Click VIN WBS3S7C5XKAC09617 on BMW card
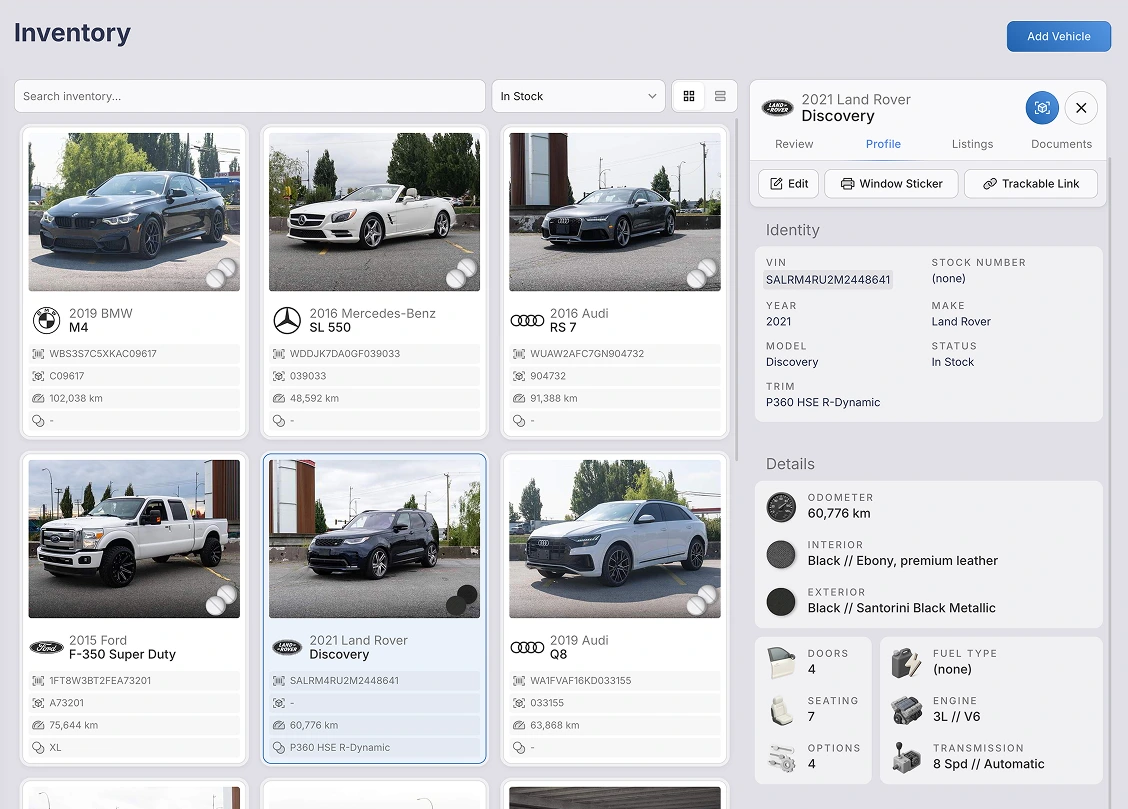The width and height of the screenshot is (1128, 809). pyautogui.click(x=103, y=354)
